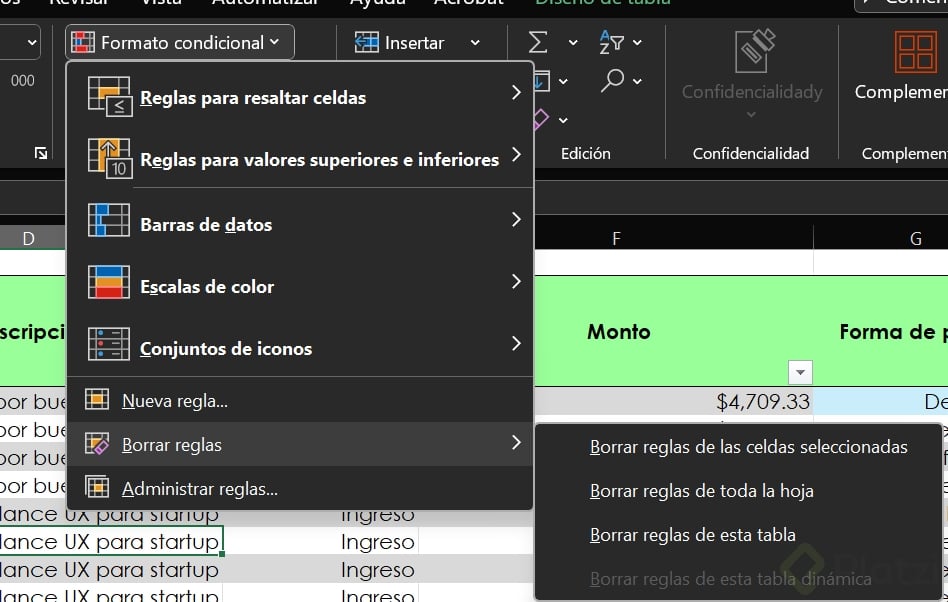The height and width of the screenshot is (602, 948).
Task: Open the Barras de datos submenu
Action: (x=300, y=222)
